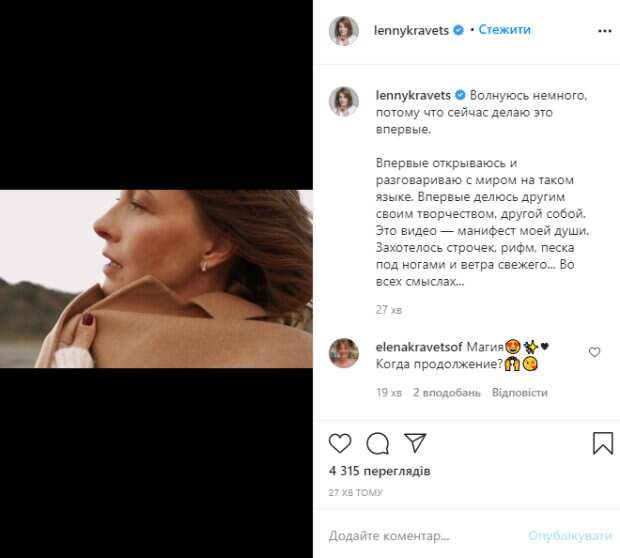Publish comment with Опублікувати
Viewport: 620px width, 558px height.
570,536
